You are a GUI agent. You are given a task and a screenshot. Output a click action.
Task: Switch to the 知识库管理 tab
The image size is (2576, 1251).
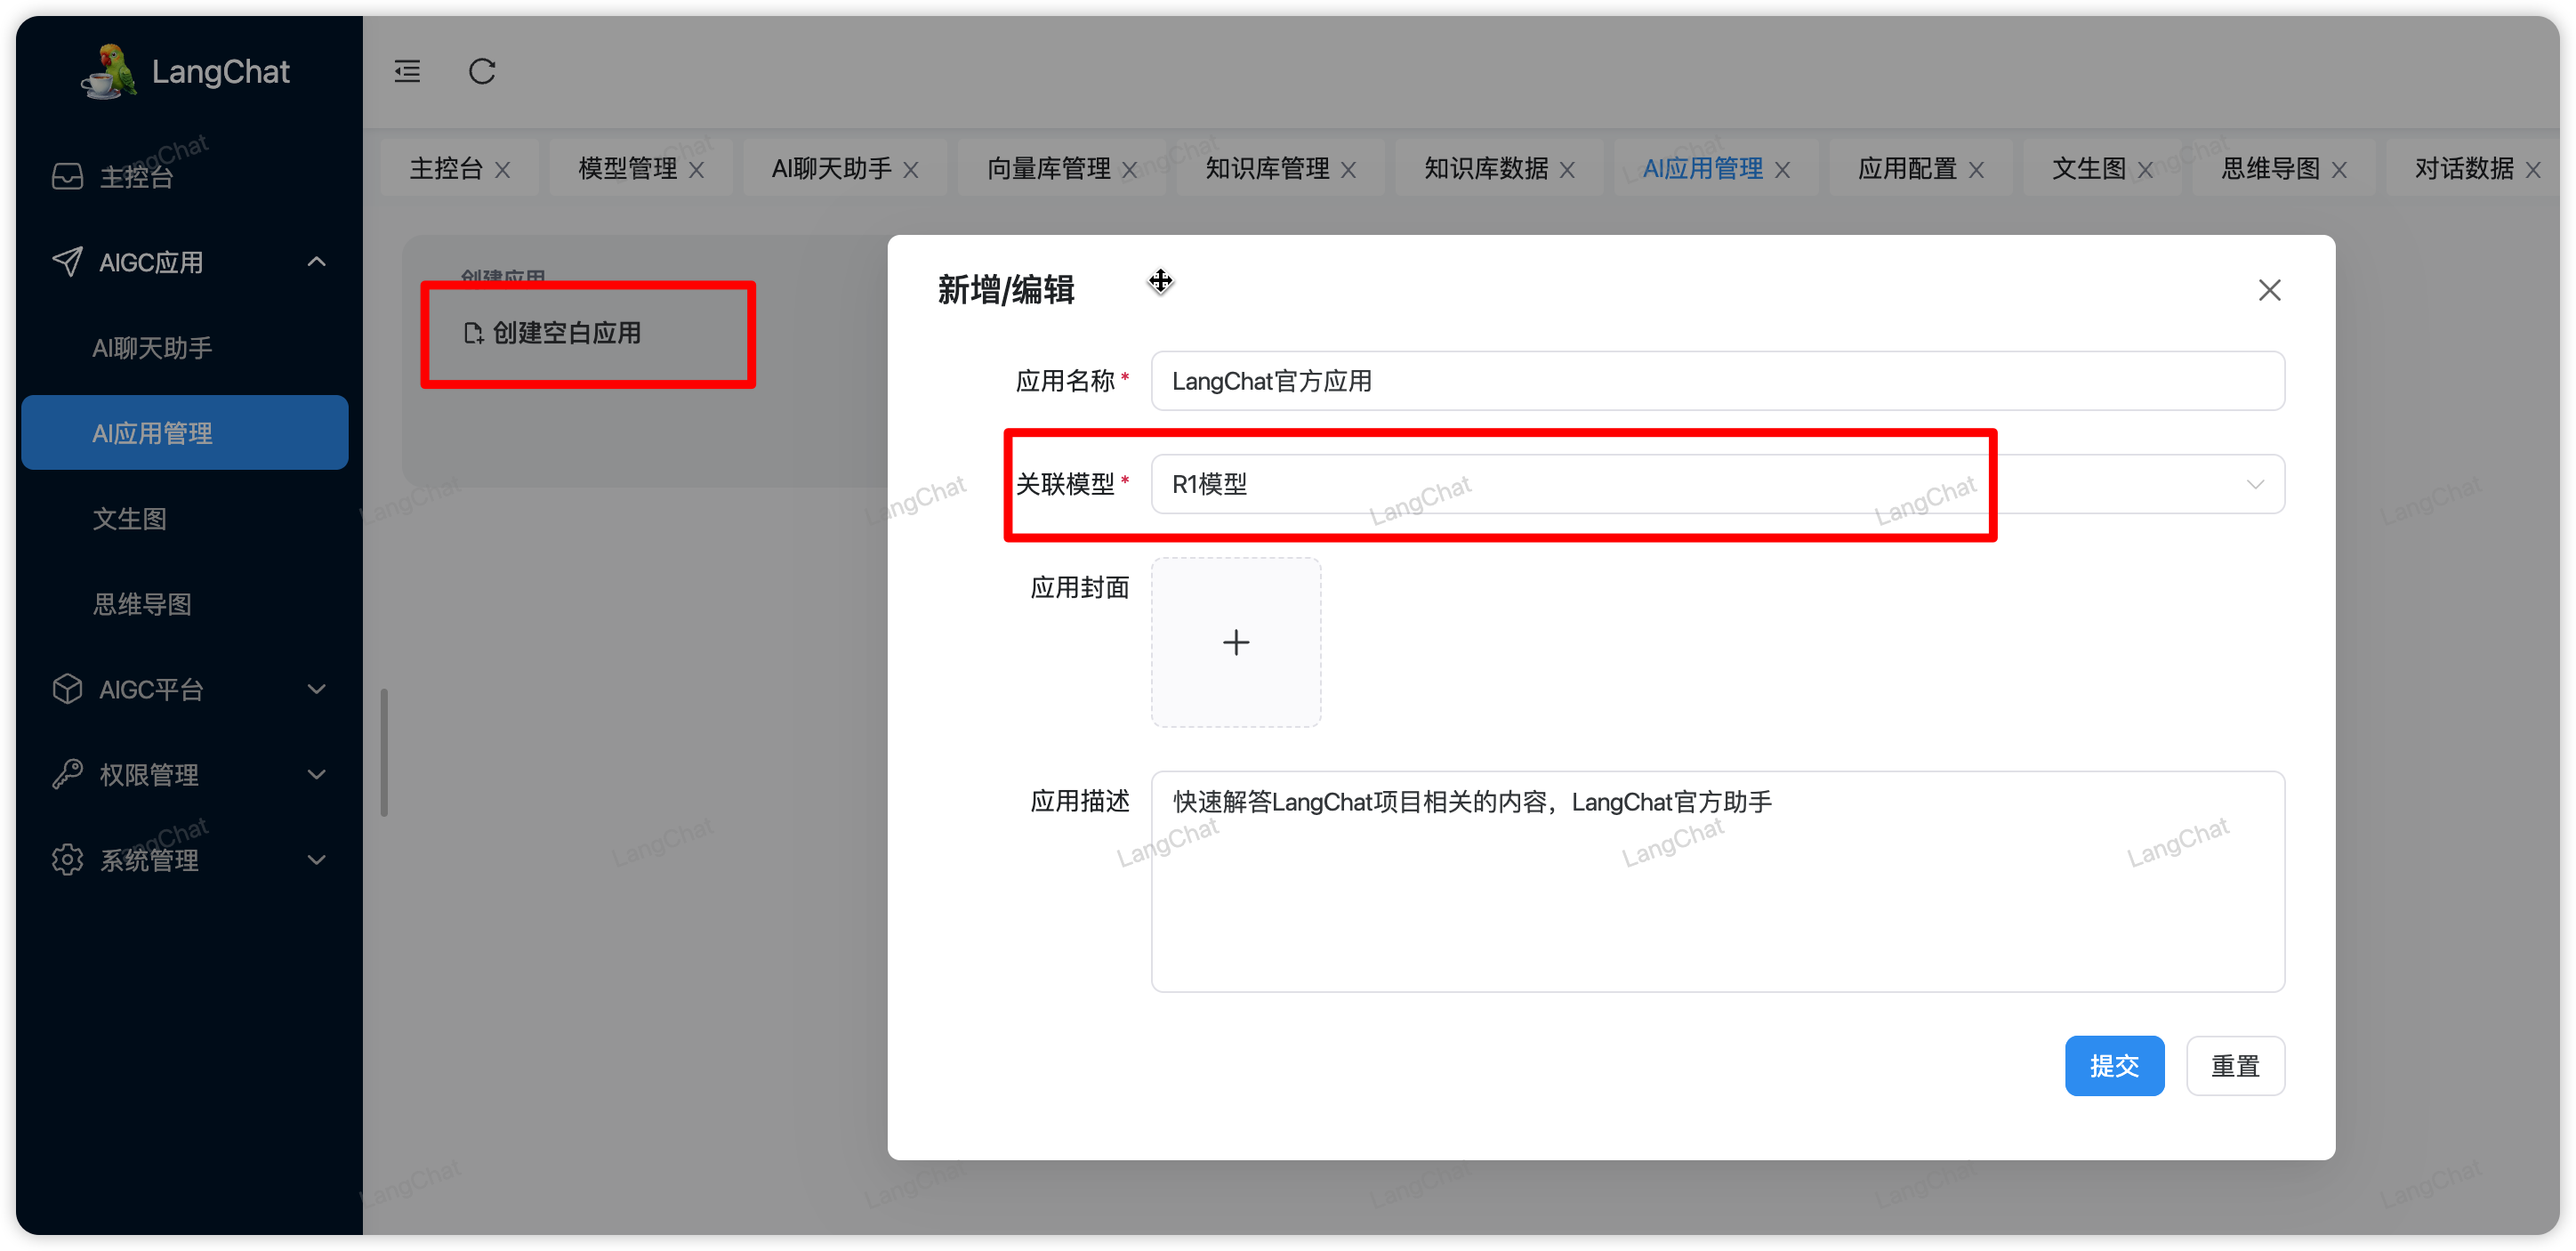(1267, 169)
